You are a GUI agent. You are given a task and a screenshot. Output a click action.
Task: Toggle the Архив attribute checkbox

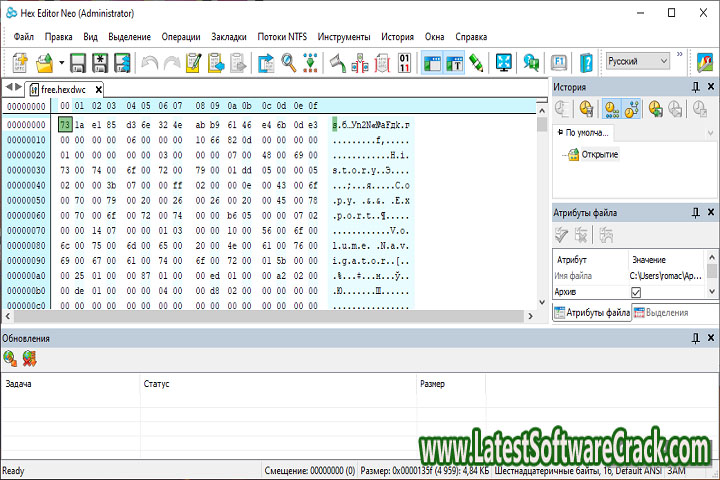click(636, 292)
